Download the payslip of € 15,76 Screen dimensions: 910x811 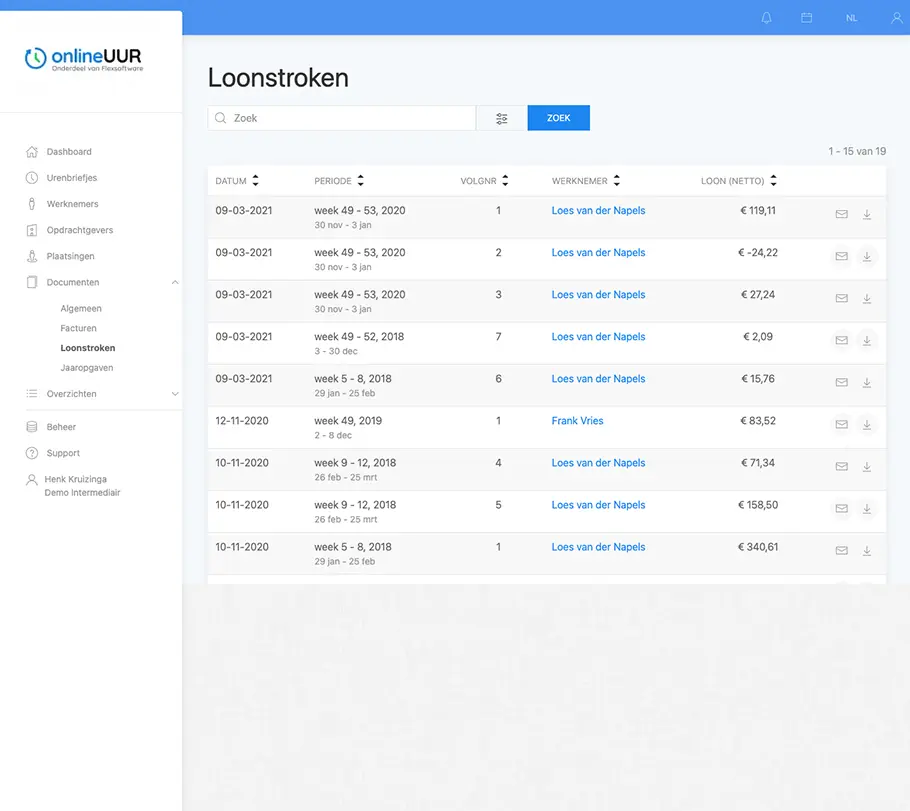866,382
